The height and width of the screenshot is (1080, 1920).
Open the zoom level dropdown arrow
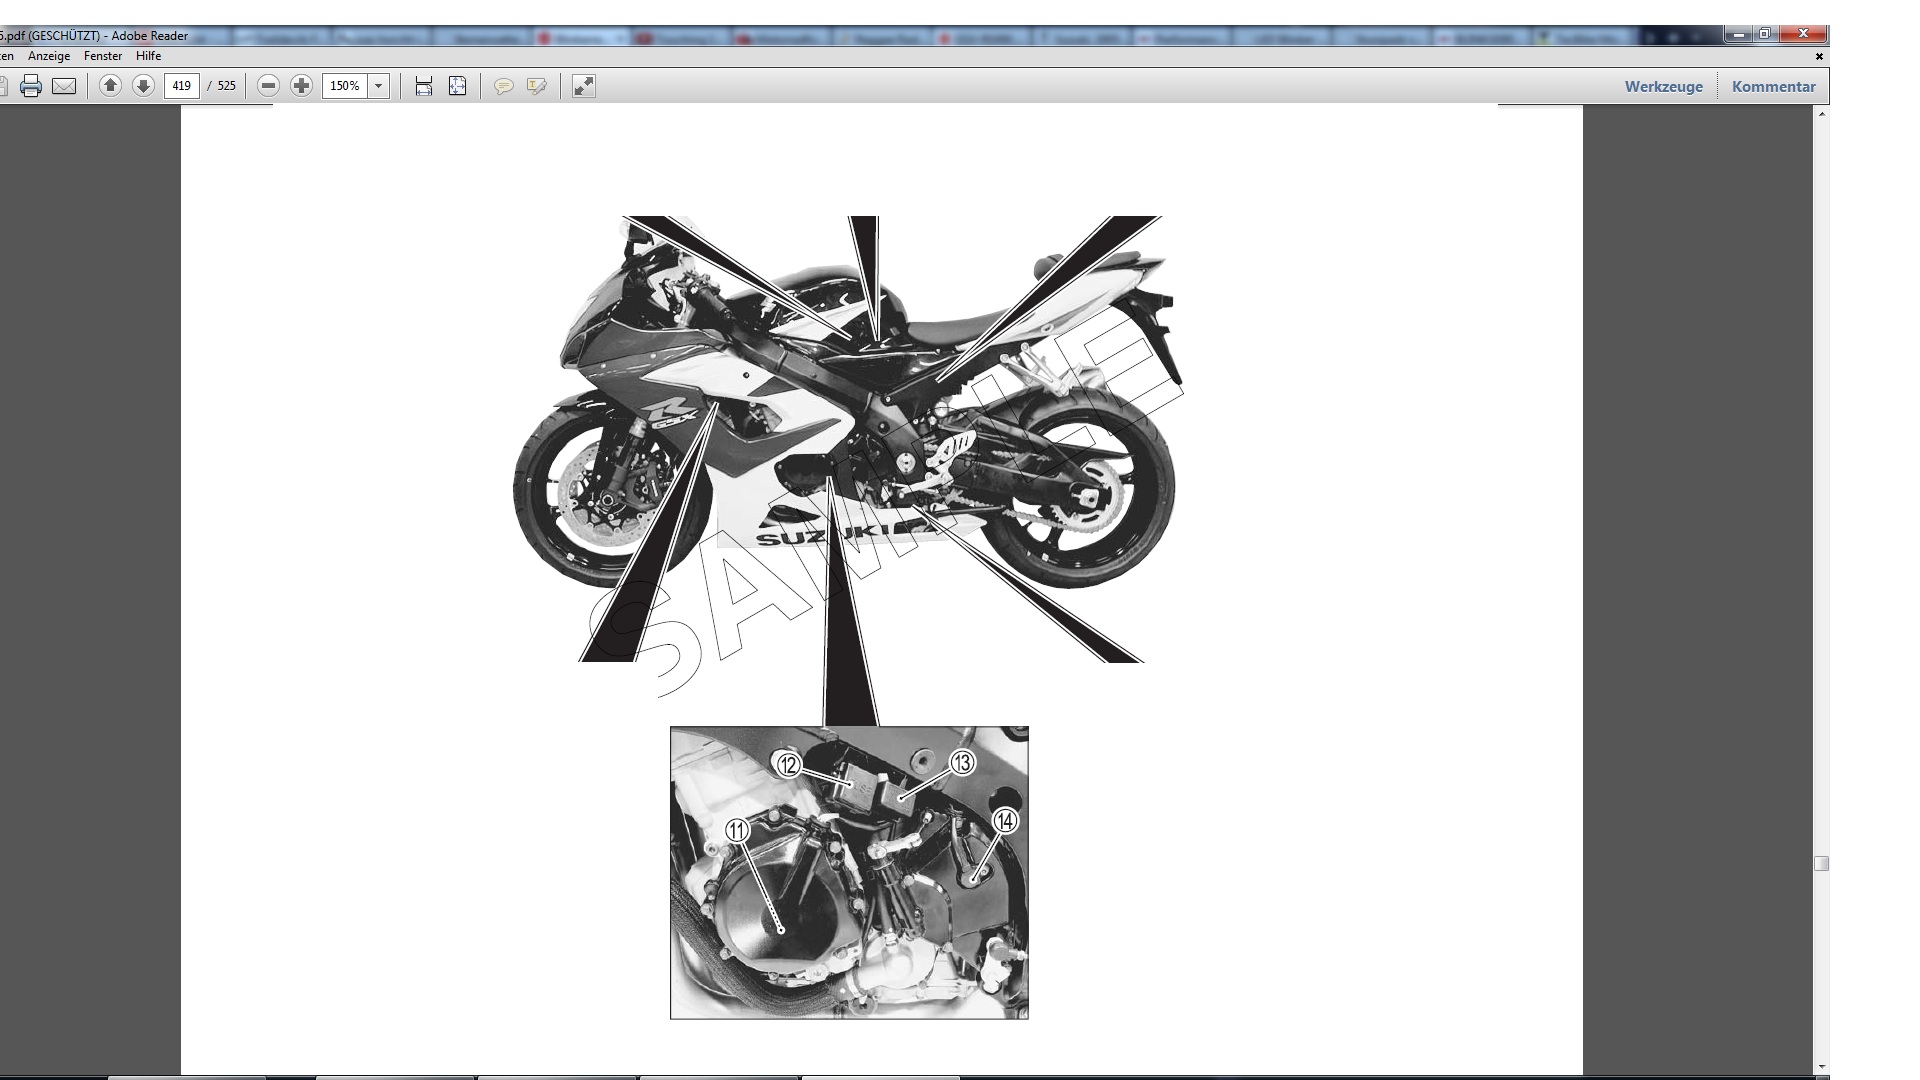click(x=379, y=86)
